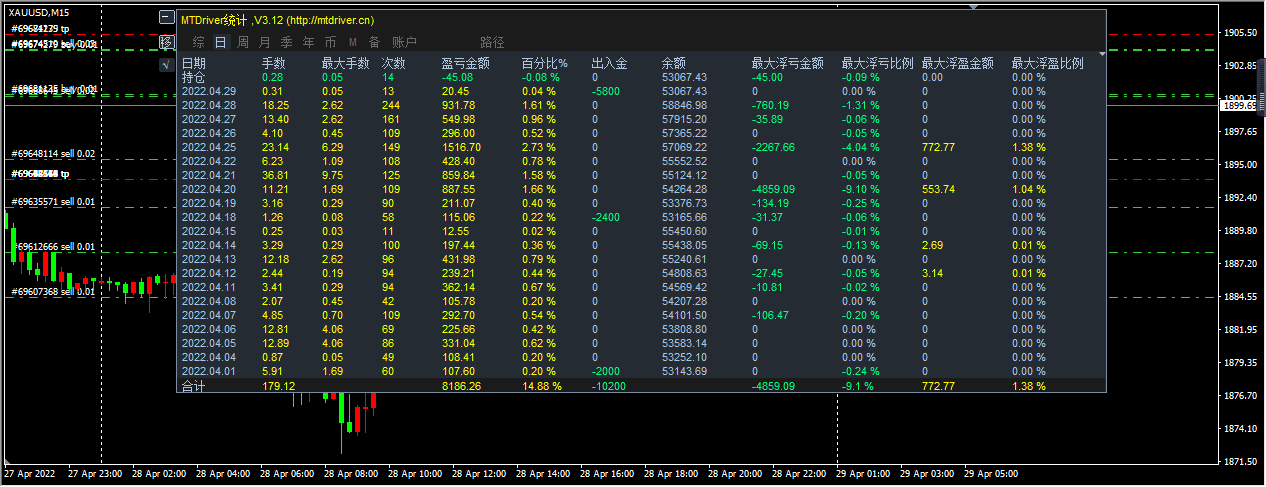Viewport: 1266px width, 487px height.
Task: Switch to the 年 yearly tab
Action: [x=308, y=42]
